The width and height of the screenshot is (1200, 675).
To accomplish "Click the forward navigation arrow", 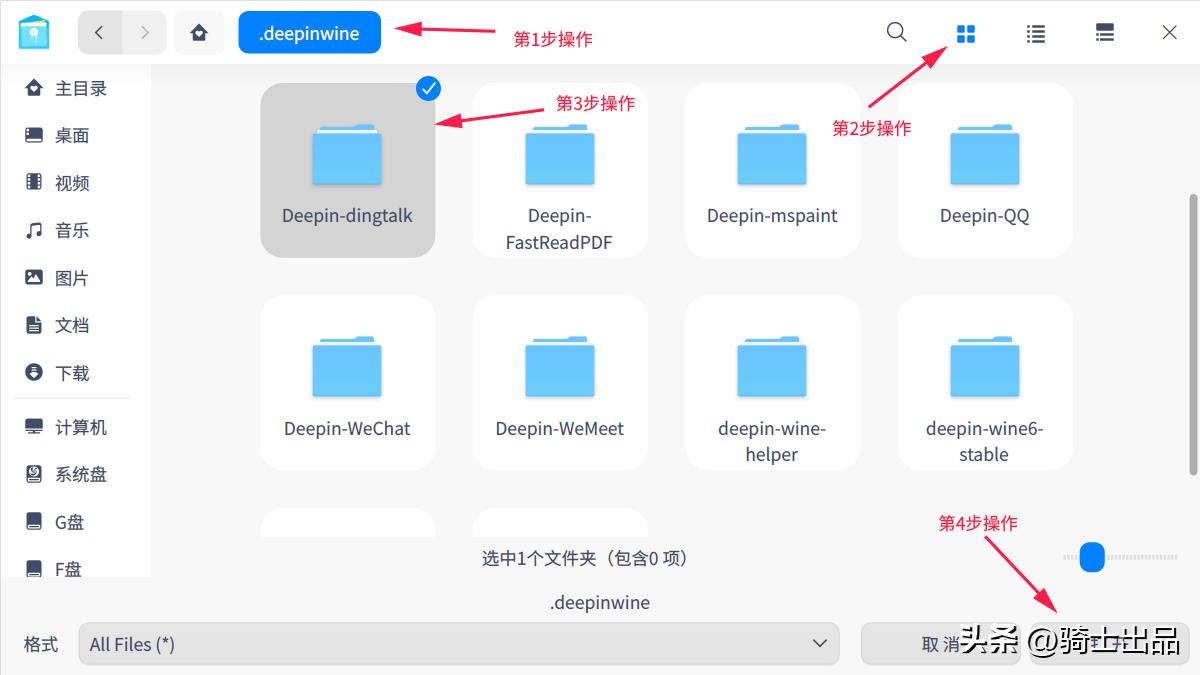I will (x=143, y=32).
